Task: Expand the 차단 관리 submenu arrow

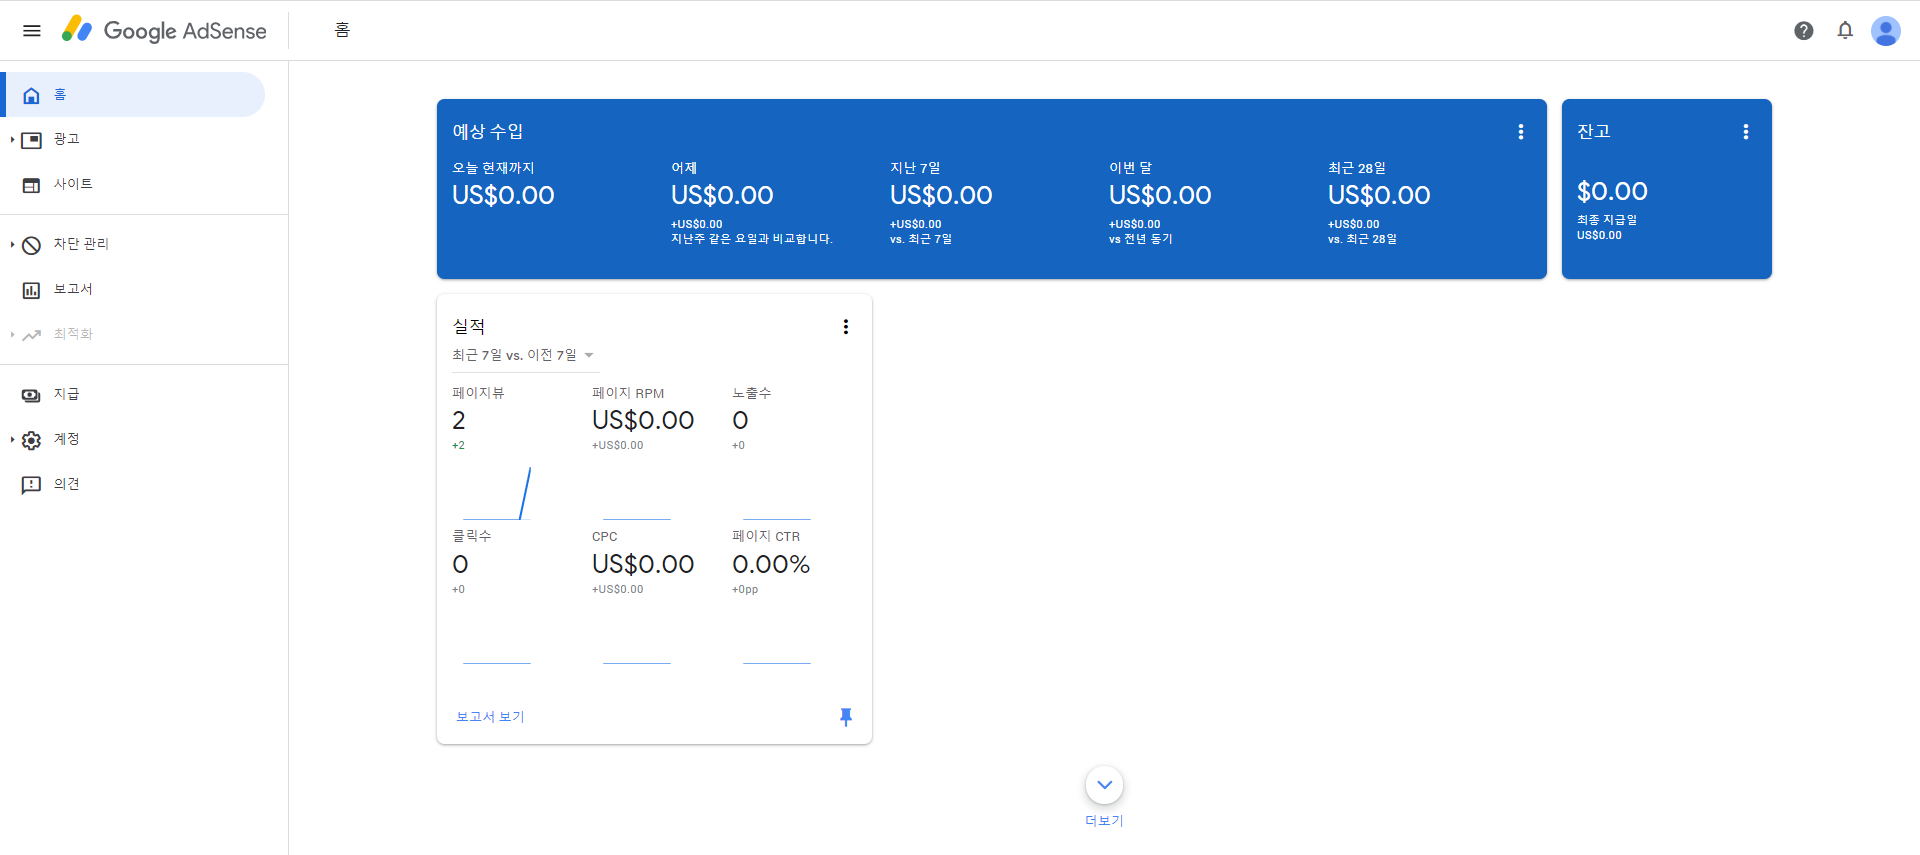Action: [12, 245]
